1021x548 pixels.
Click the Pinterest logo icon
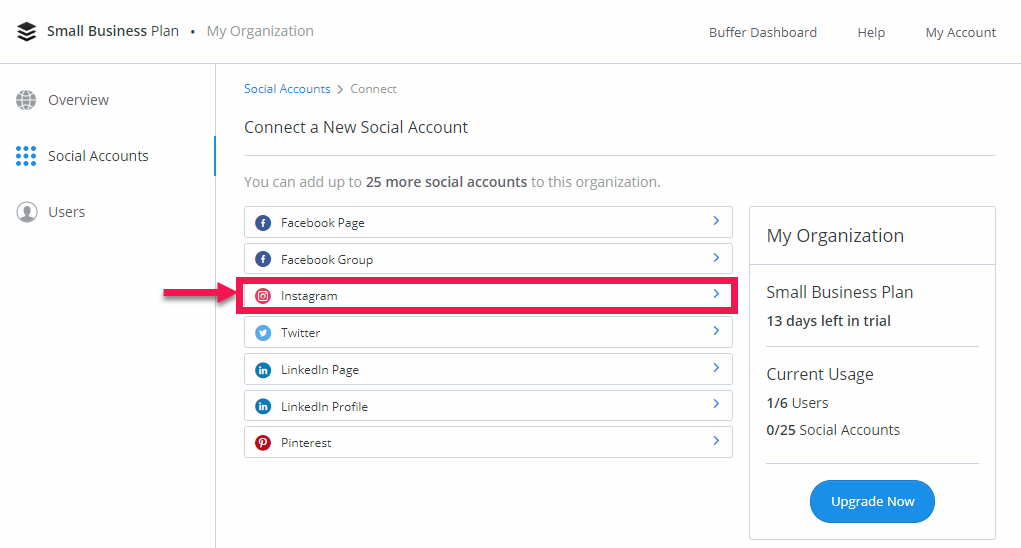263,443
